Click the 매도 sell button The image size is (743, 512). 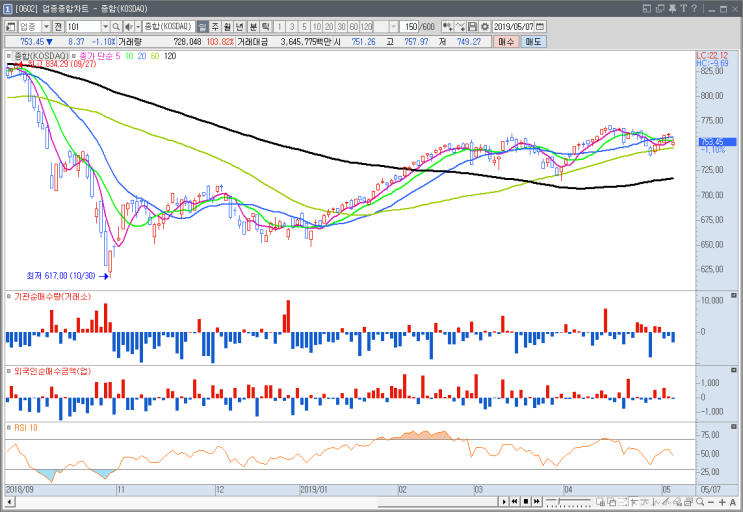coord(533,42)
